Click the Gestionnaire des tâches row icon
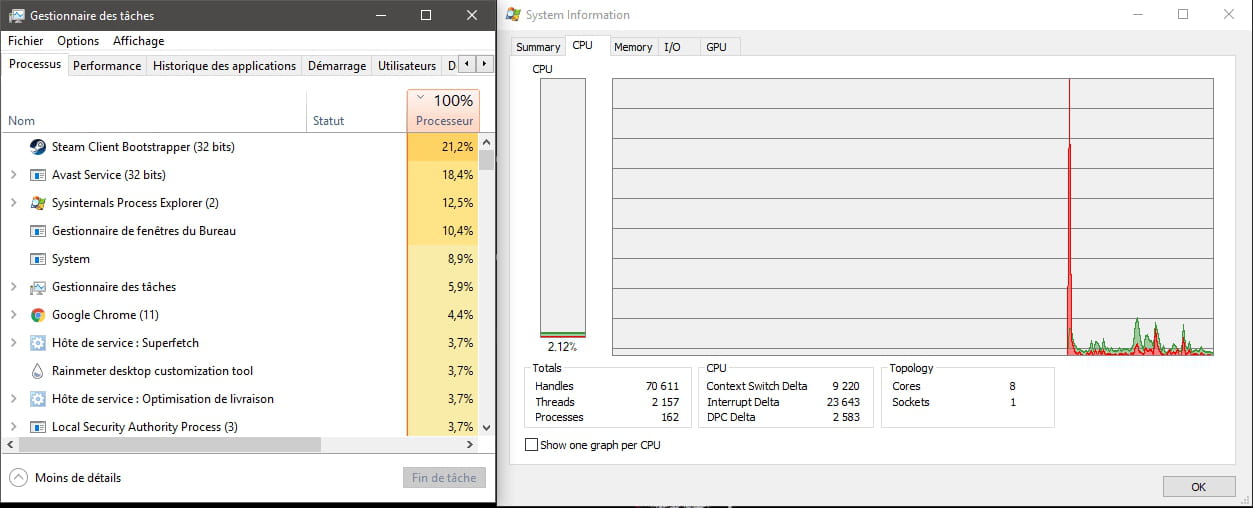This screenshot has width=1253, height=508. [38, 287]
